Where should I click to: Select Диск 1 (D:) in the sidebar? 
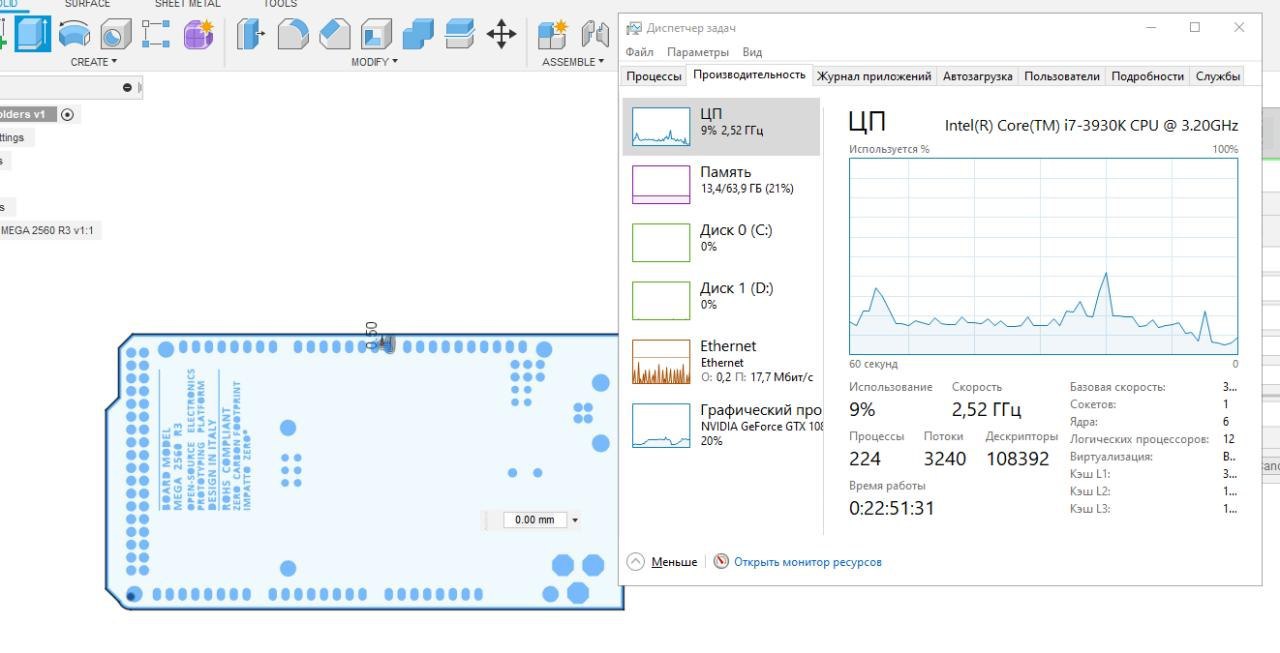[721, 301]
